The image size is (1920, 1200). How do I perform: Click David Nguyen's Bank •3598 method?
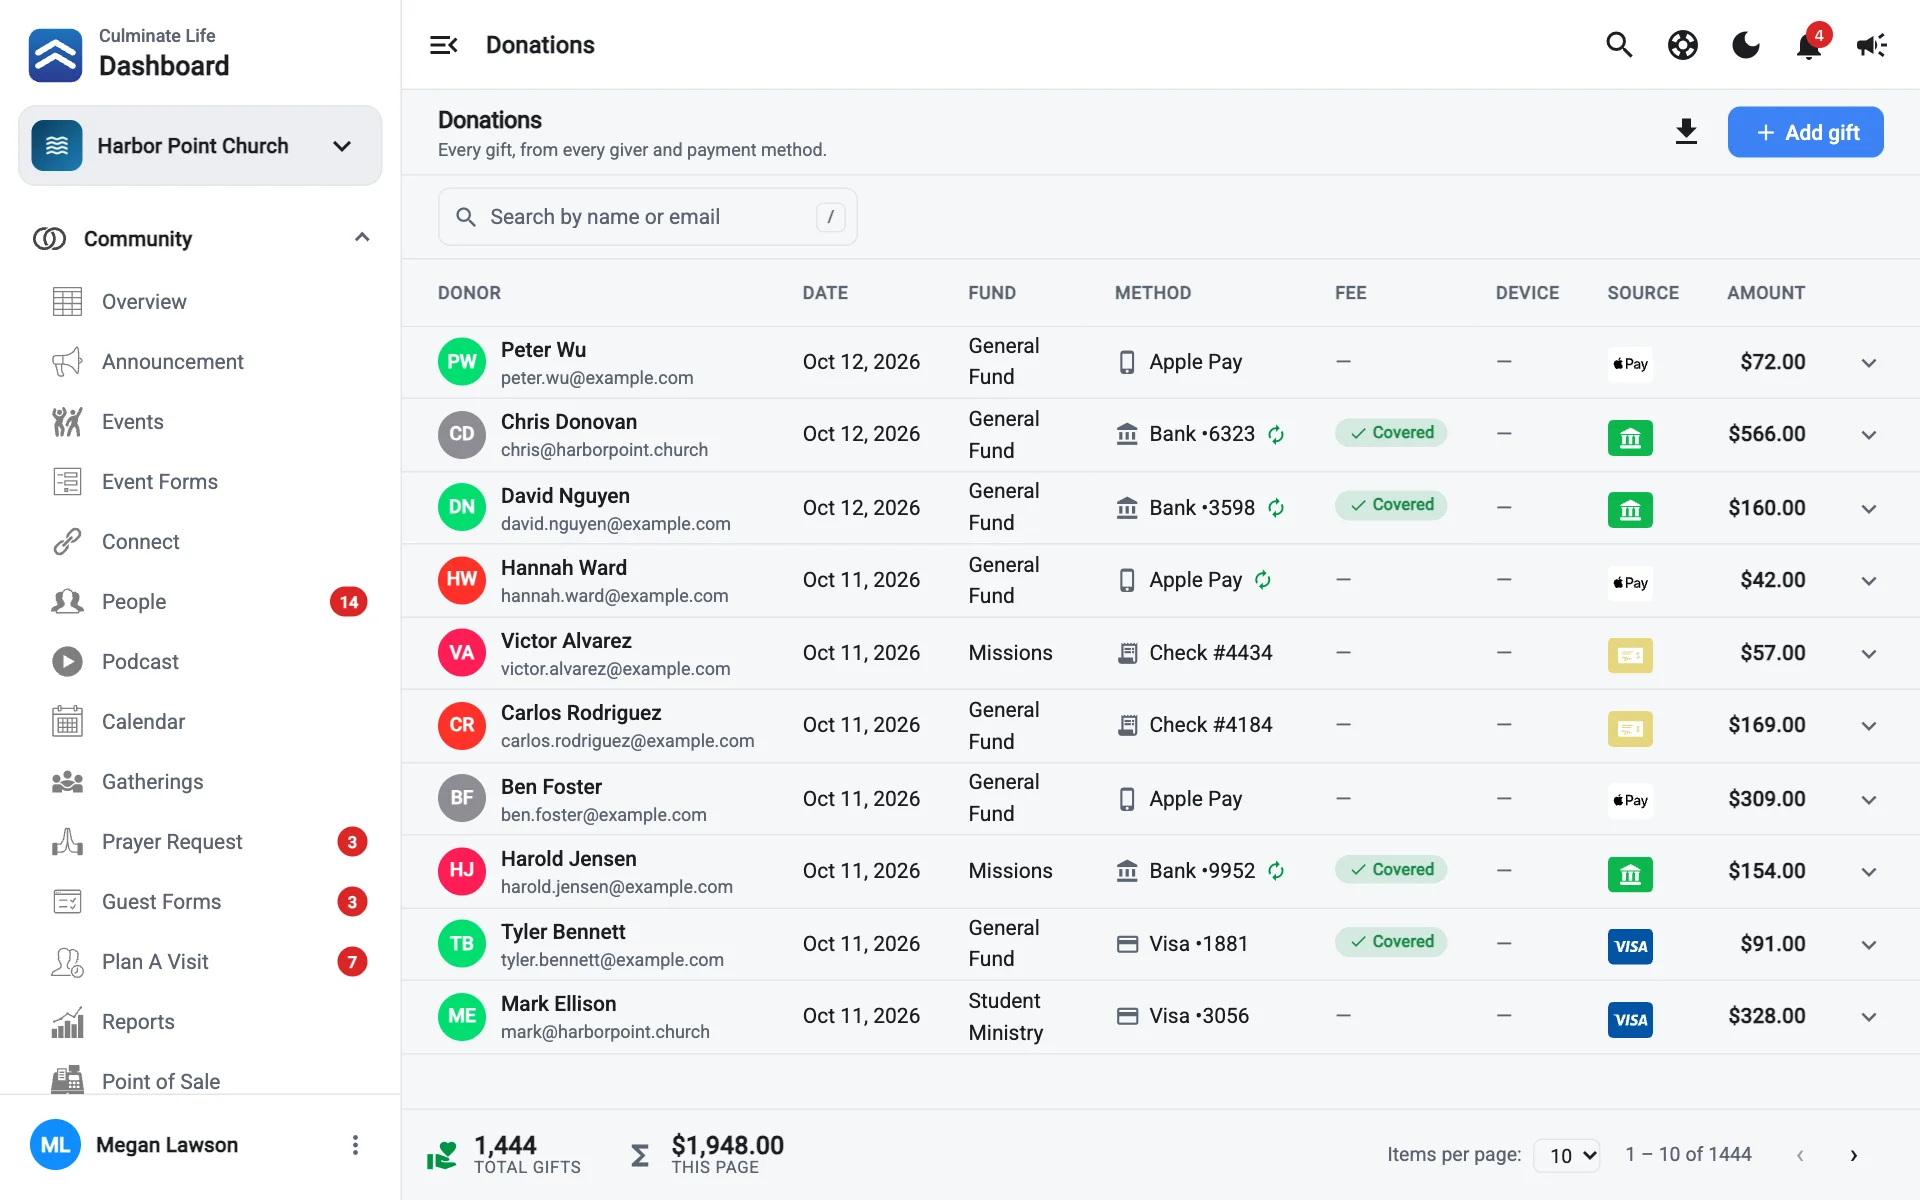(x=1201, y=508)
